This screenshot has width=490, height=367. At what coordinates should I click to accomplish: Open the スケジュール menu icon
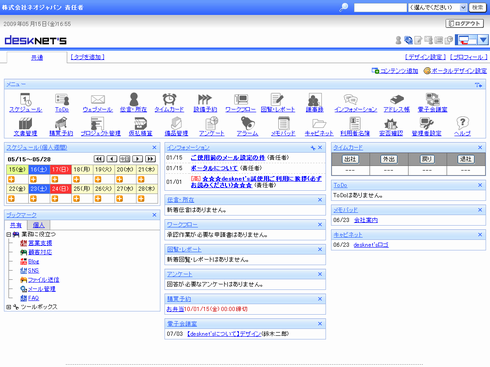(25, 99)
